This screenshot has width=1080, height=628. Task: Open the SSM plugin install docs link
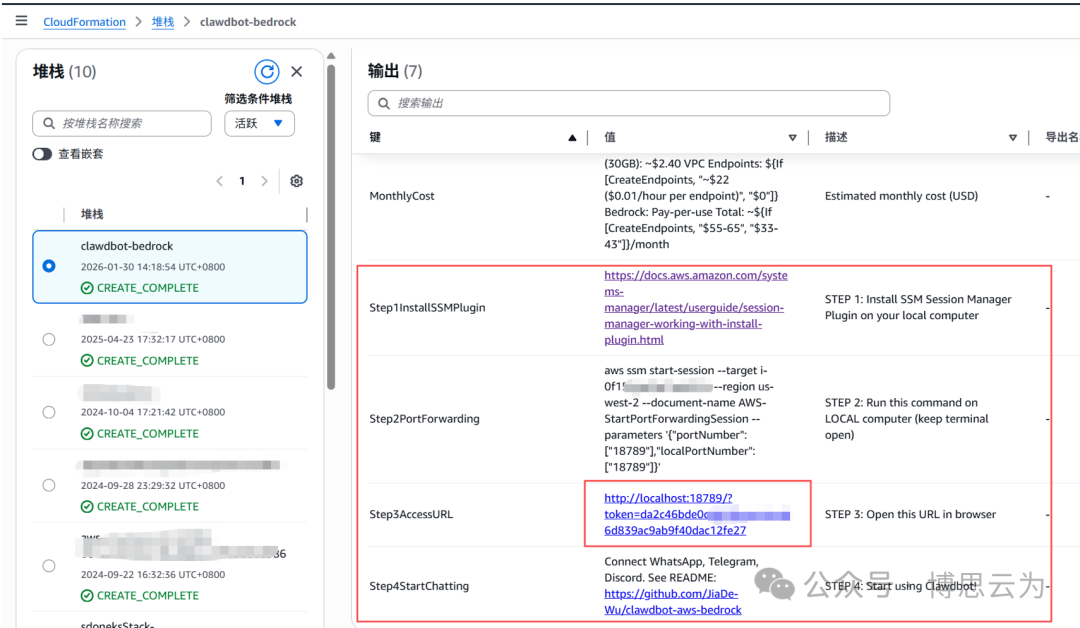pos(696,307)
